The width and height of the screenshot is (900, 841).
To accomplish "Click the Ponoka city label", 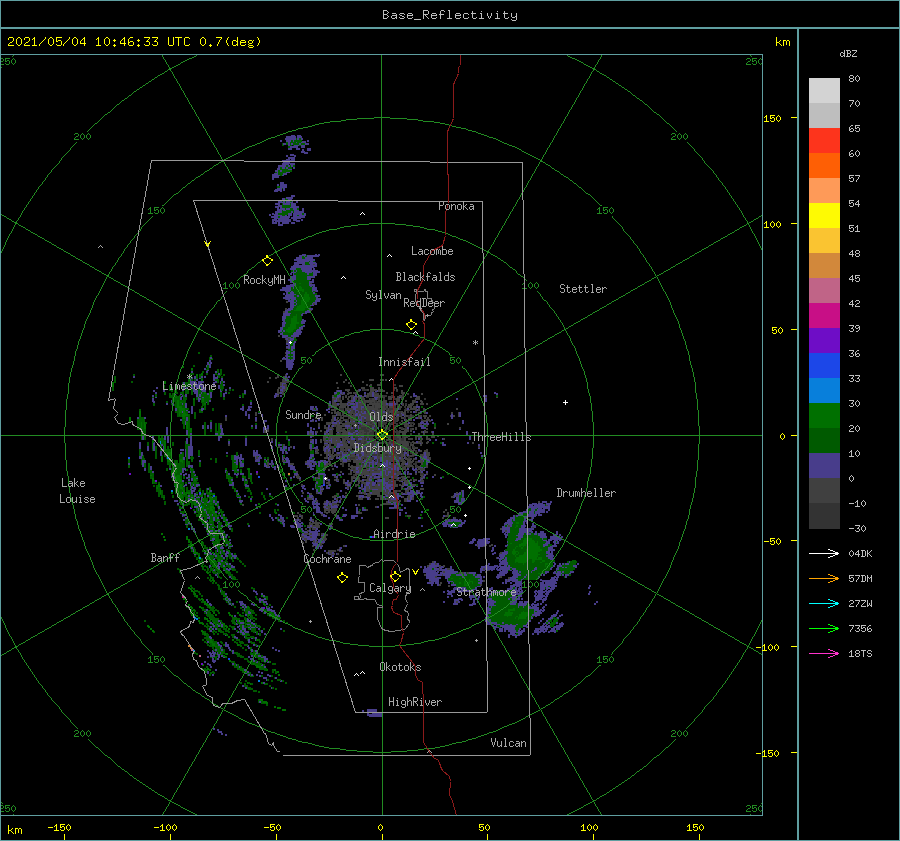I will click(x=456, y=206).
